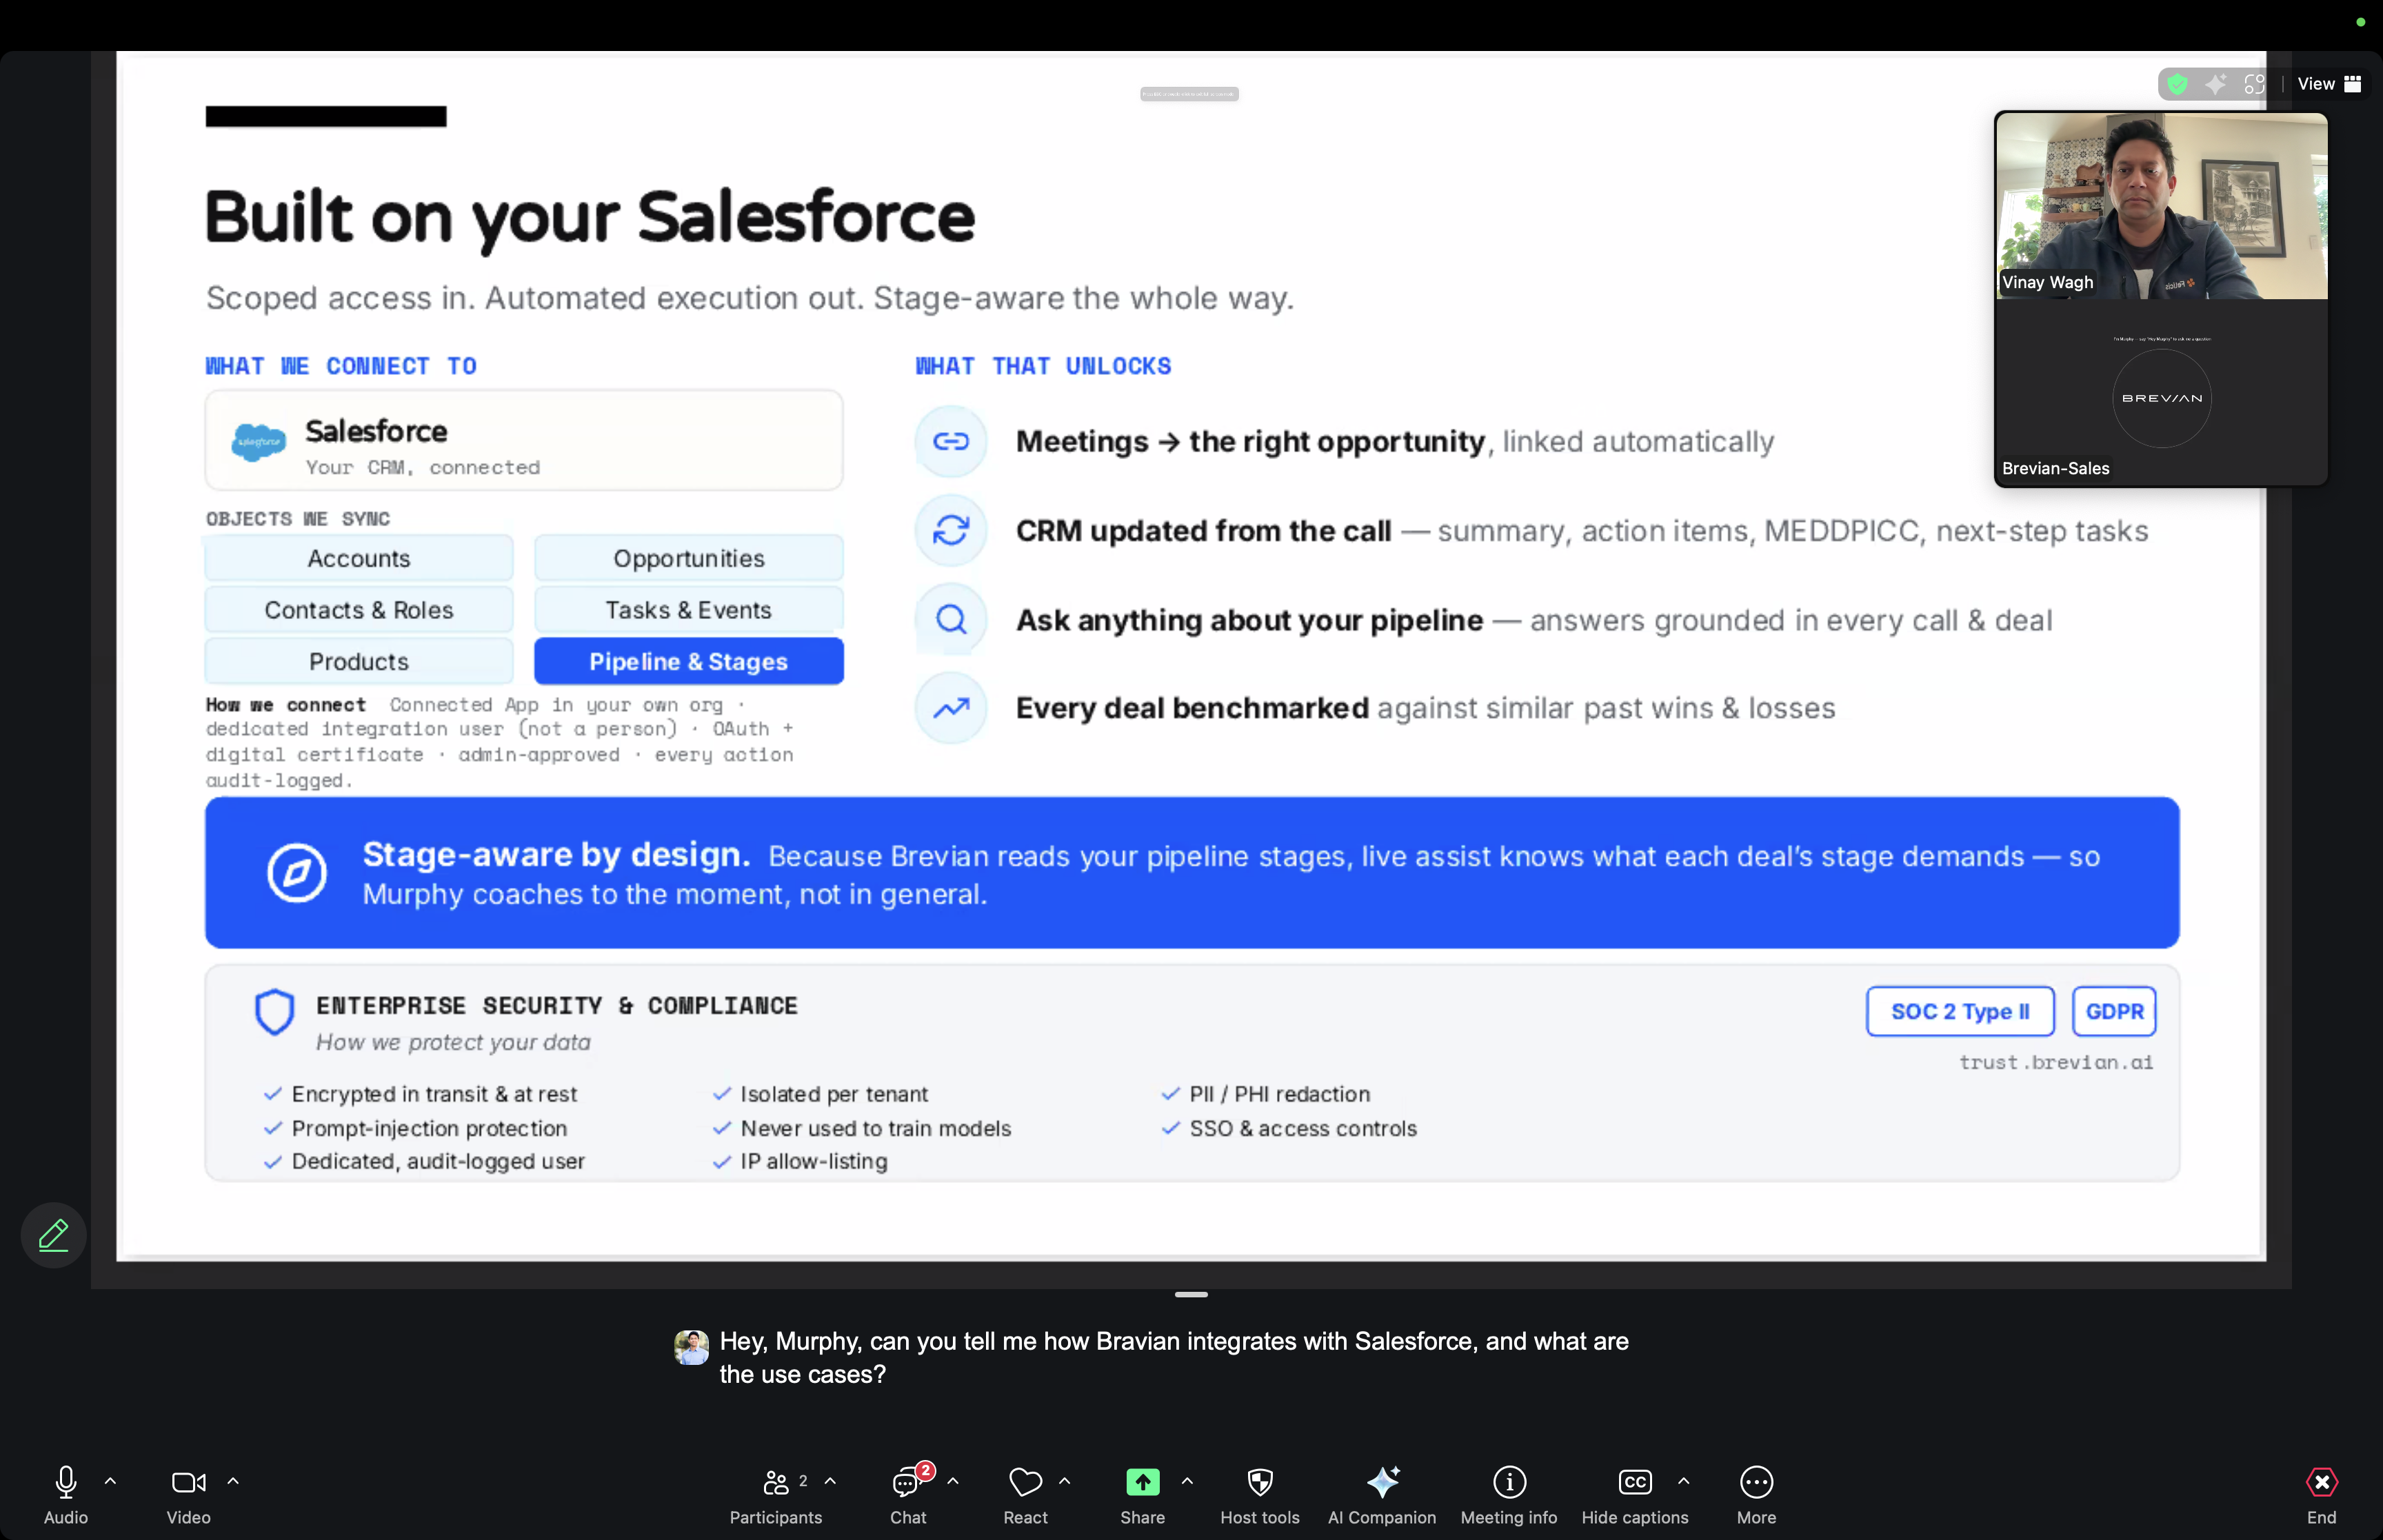The image size is (2383, 1540).
Task: Click the fullscreen icon left of View
Action: tap(2254, 84)
